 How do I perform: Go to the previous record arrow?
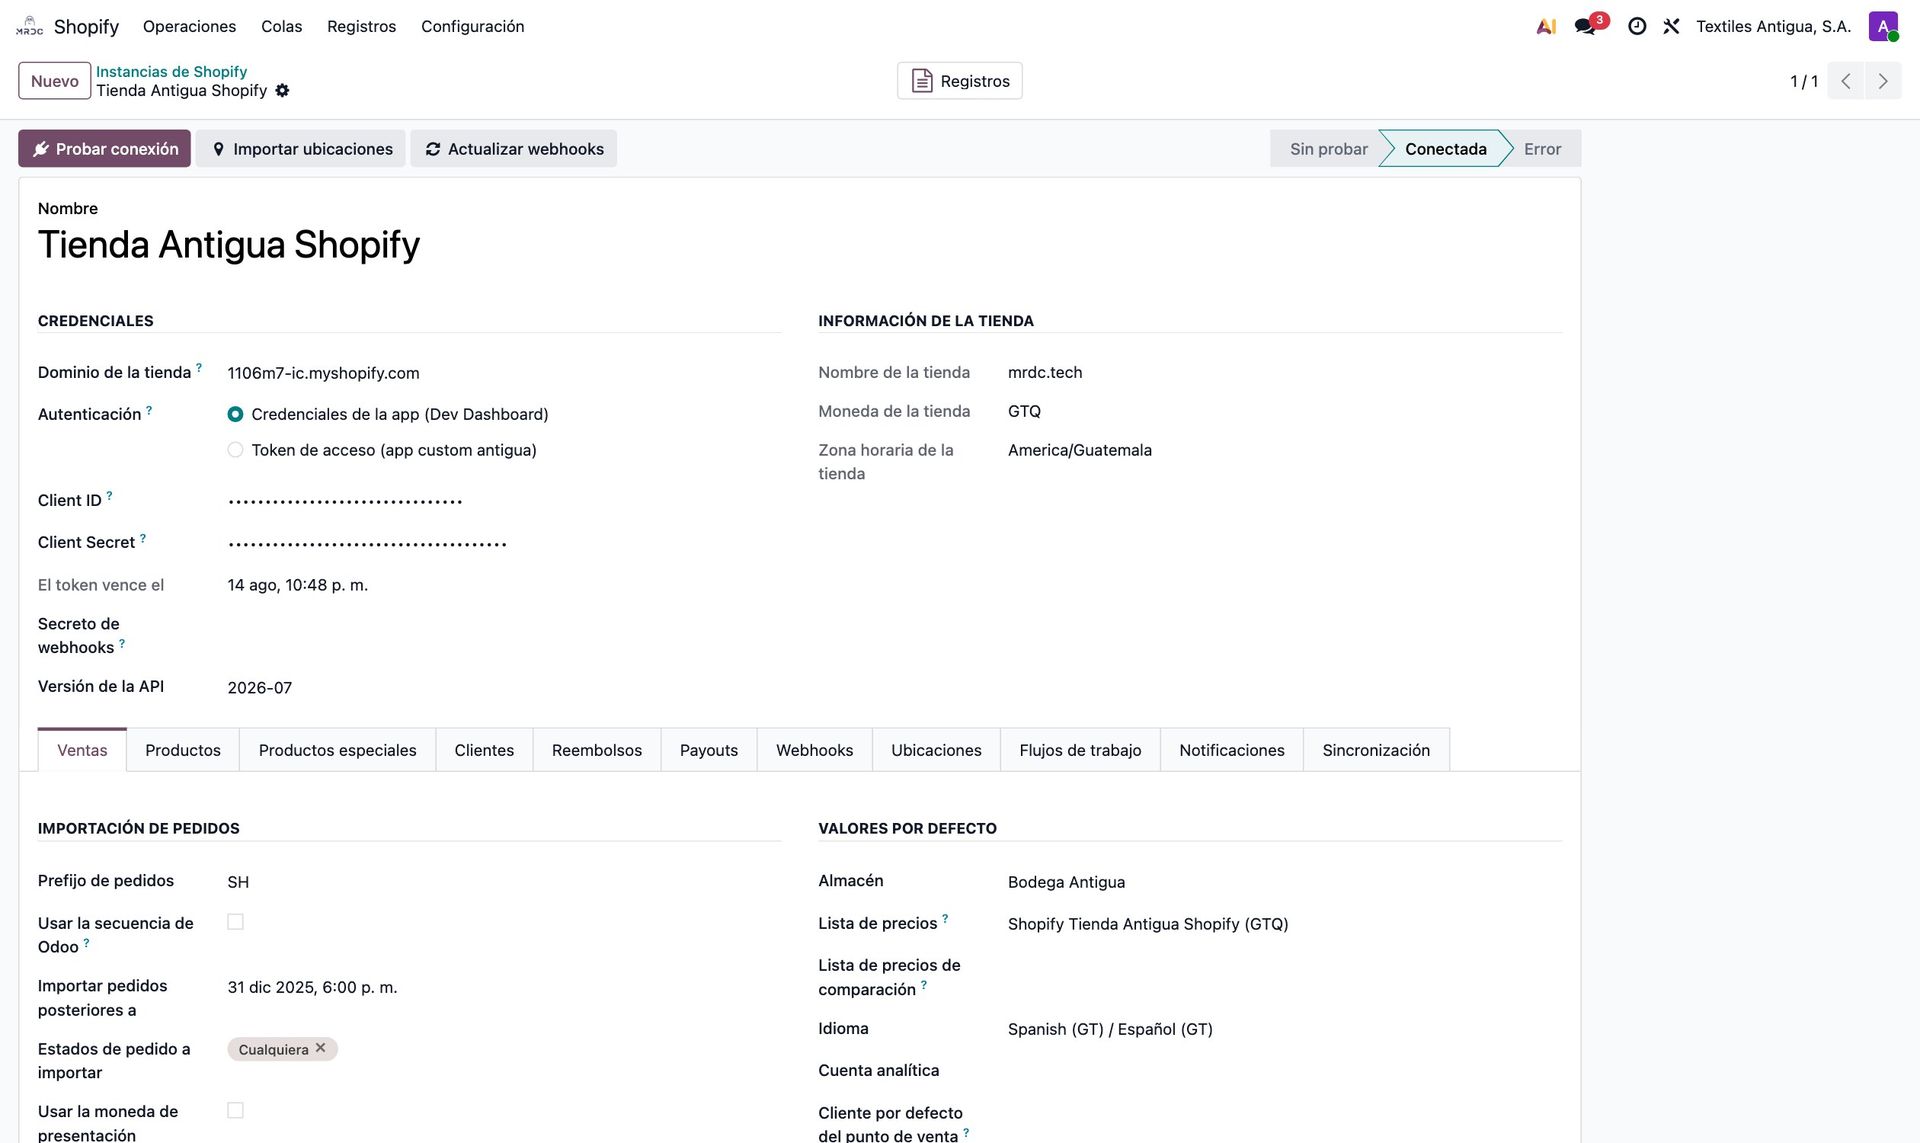[1846, 81]
